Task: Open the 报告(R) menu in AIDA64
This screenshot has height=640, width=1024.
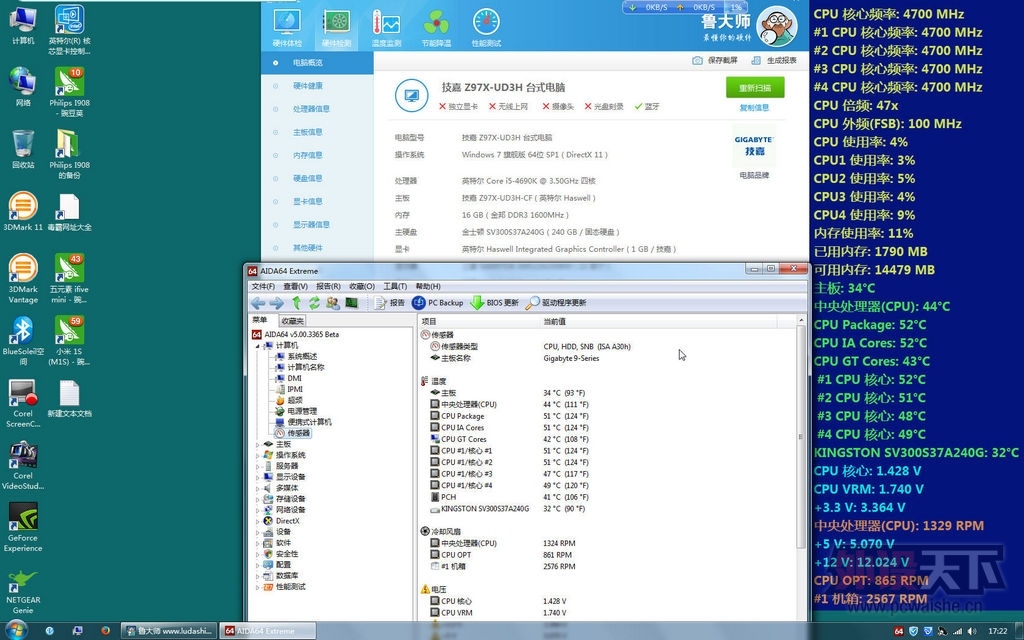Action: click(x=328, y=286)
